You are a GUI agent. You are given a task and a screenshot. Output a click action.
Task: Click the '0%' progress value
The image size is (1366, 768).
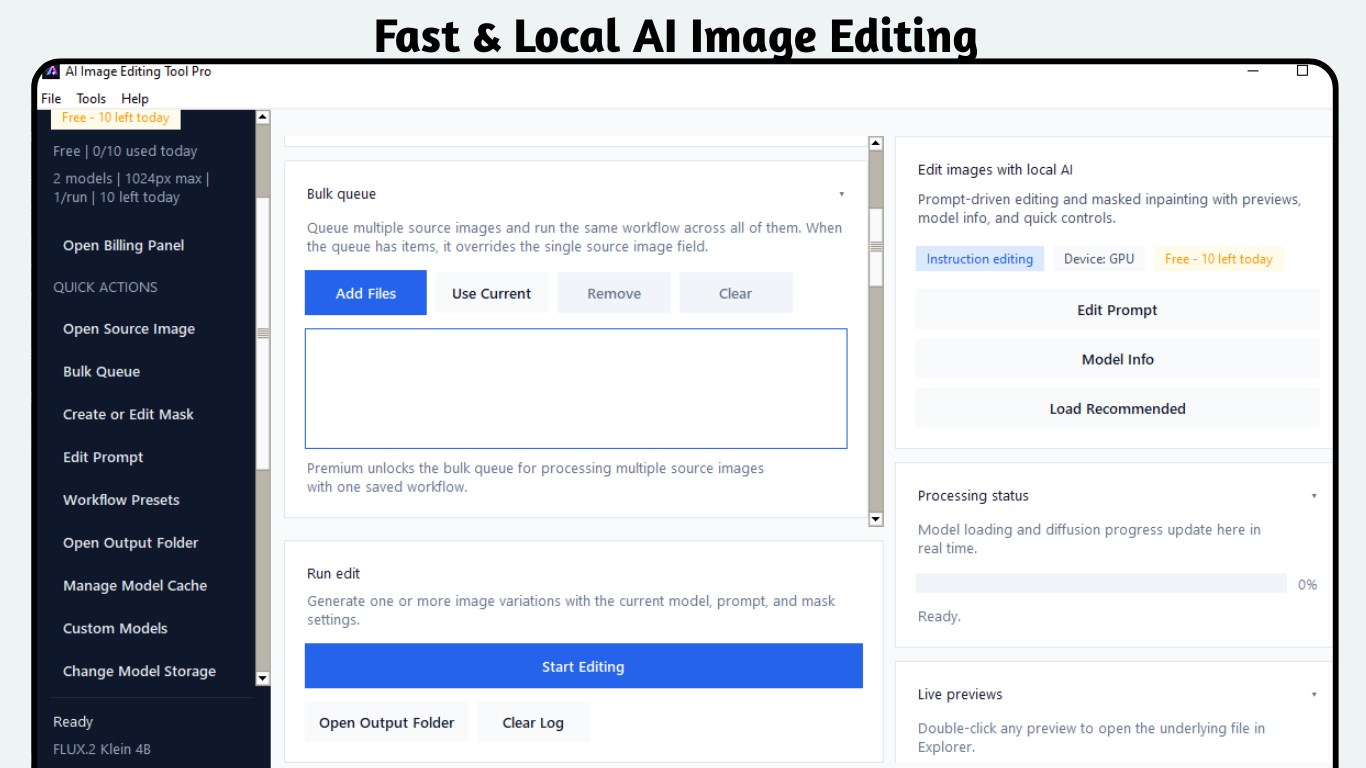(1307, 584)
